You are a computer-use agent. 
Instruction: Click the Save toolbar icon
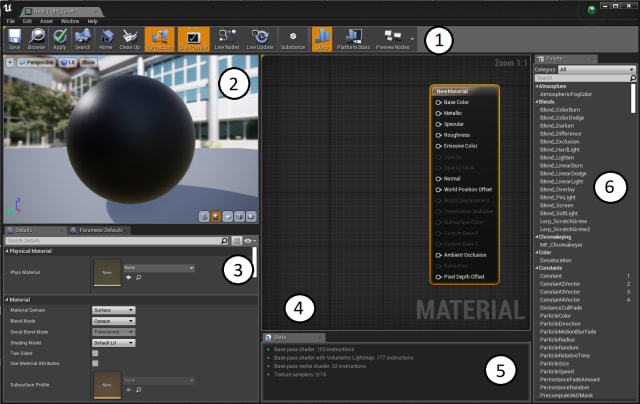(15, 39)
